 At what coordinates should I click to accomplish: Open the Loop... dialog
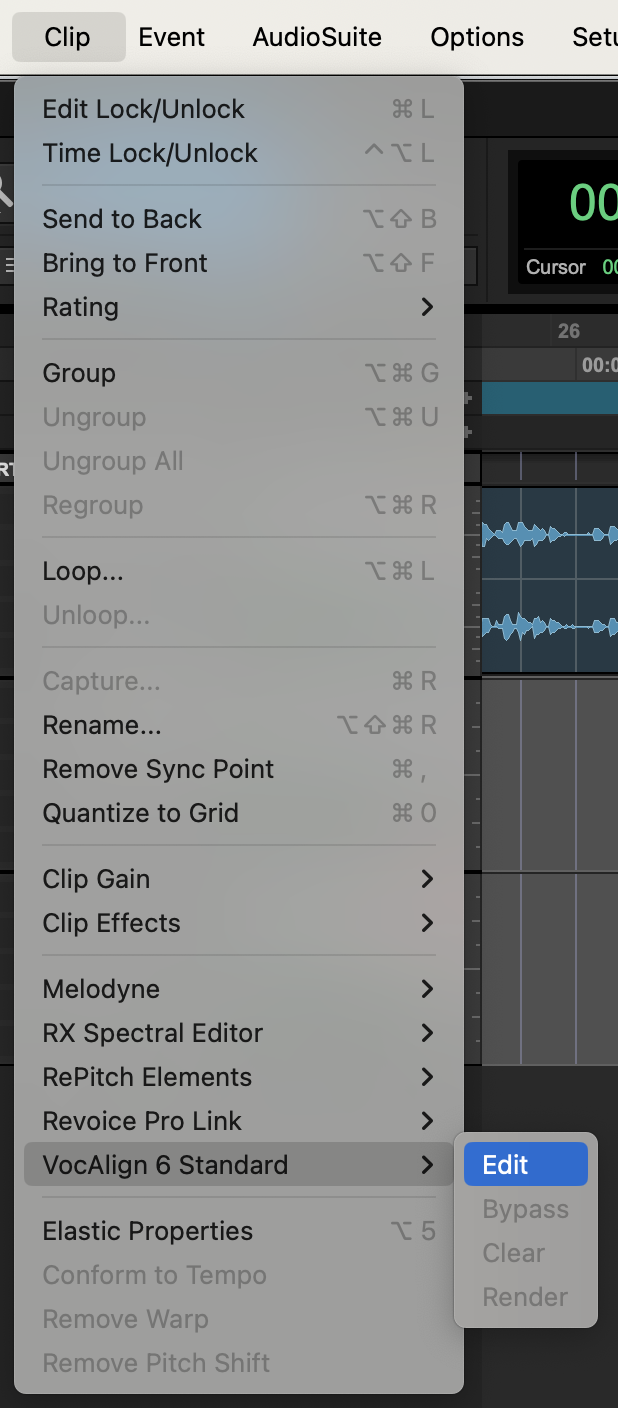83,571
